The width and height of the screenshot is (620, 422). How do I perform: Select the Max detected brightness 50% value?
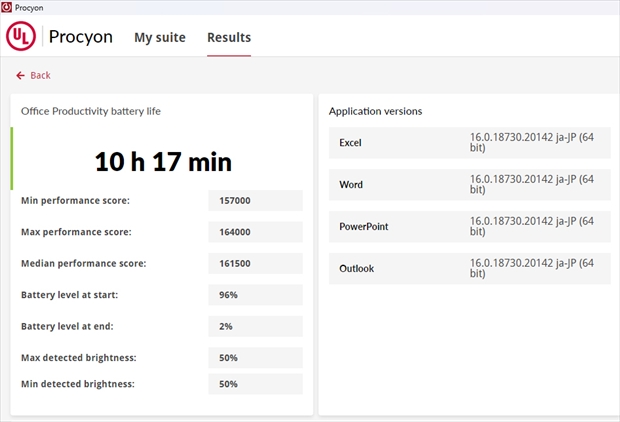[255, 358]
